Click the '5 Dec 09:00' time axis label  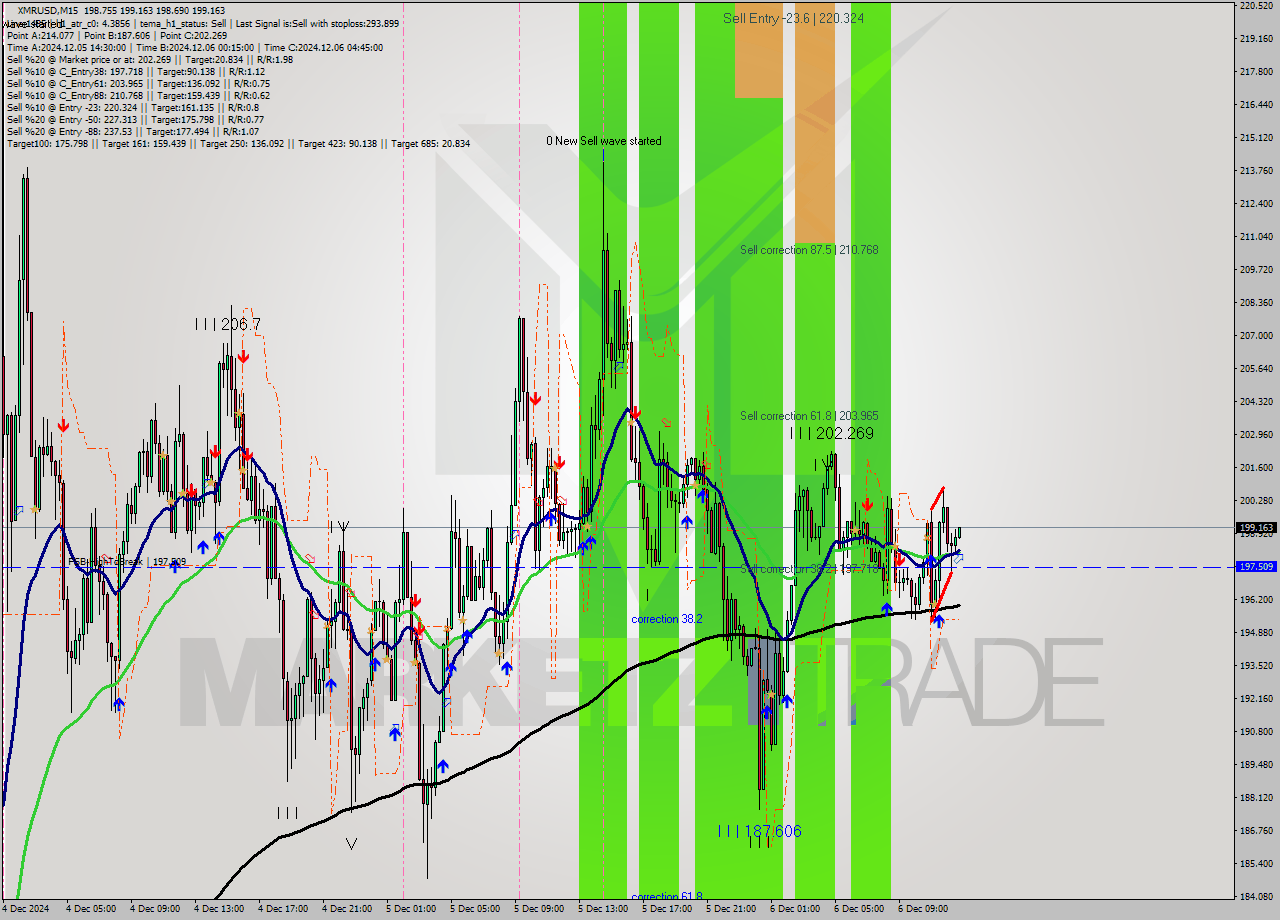coord(539,909)
